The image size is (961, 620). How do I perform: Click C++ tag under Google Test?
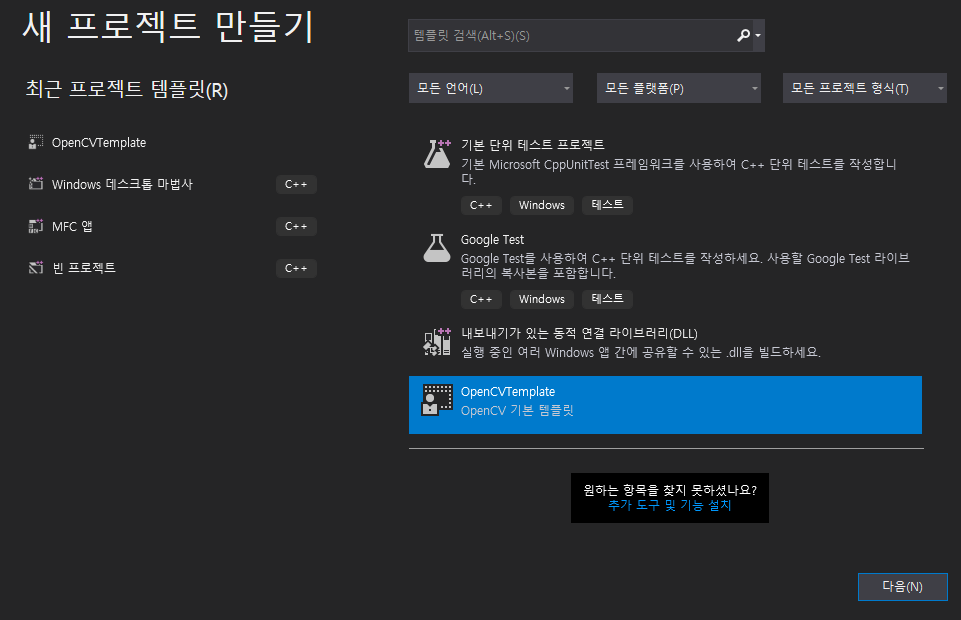(481, 299)
